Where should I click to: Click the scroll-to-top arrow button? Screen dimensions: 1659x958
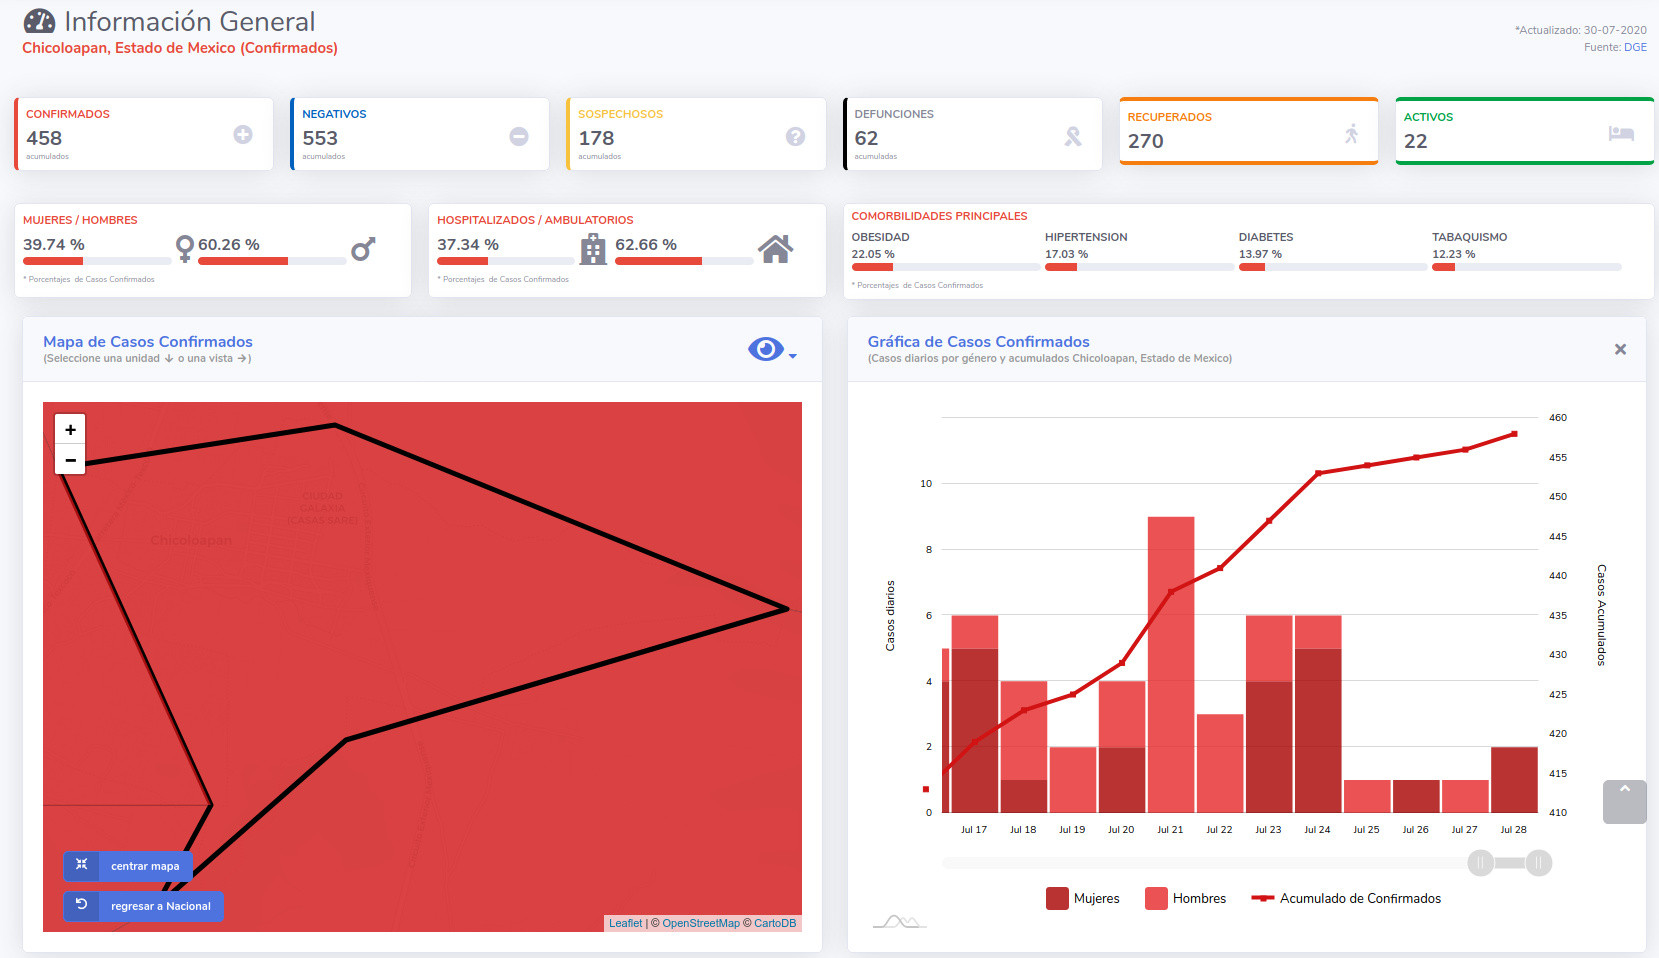[x=1624, y=802]
